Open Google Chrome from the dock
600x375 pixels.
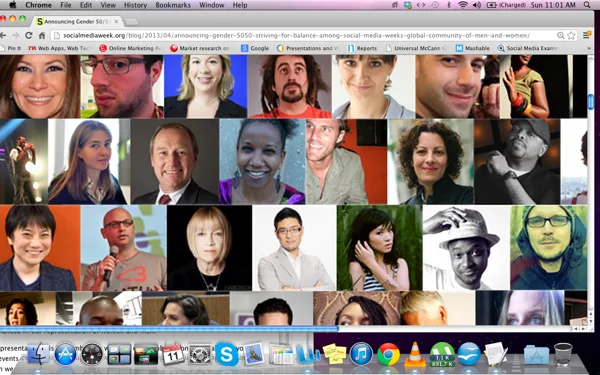(x=388, y=354)
